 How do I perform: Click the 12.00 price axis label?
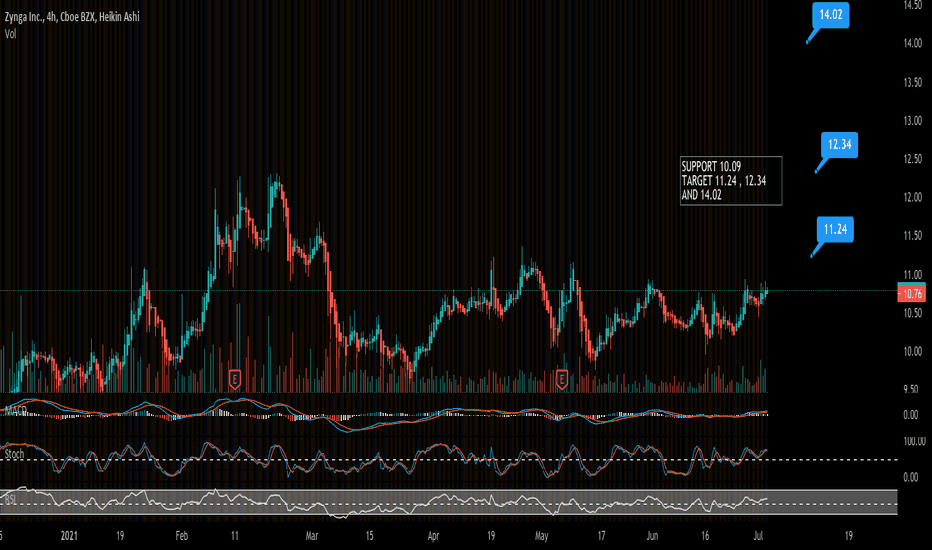912,197
